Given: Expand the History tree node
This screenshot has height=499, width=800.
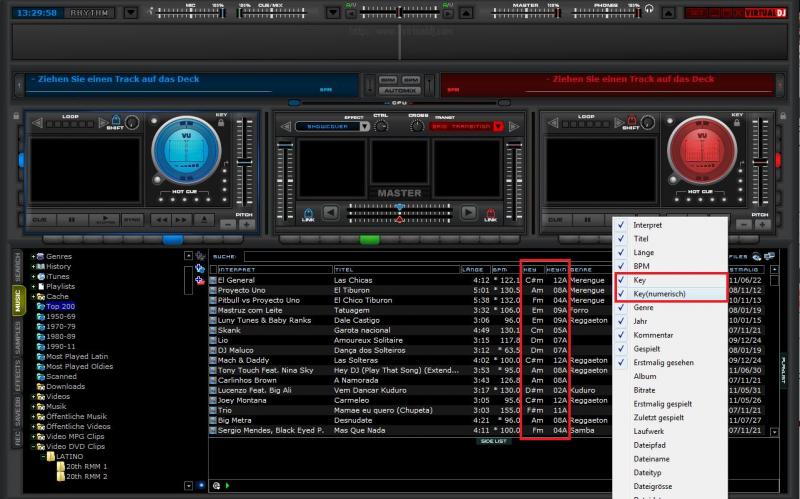Looking at the screenshot, I should [33, 266].
